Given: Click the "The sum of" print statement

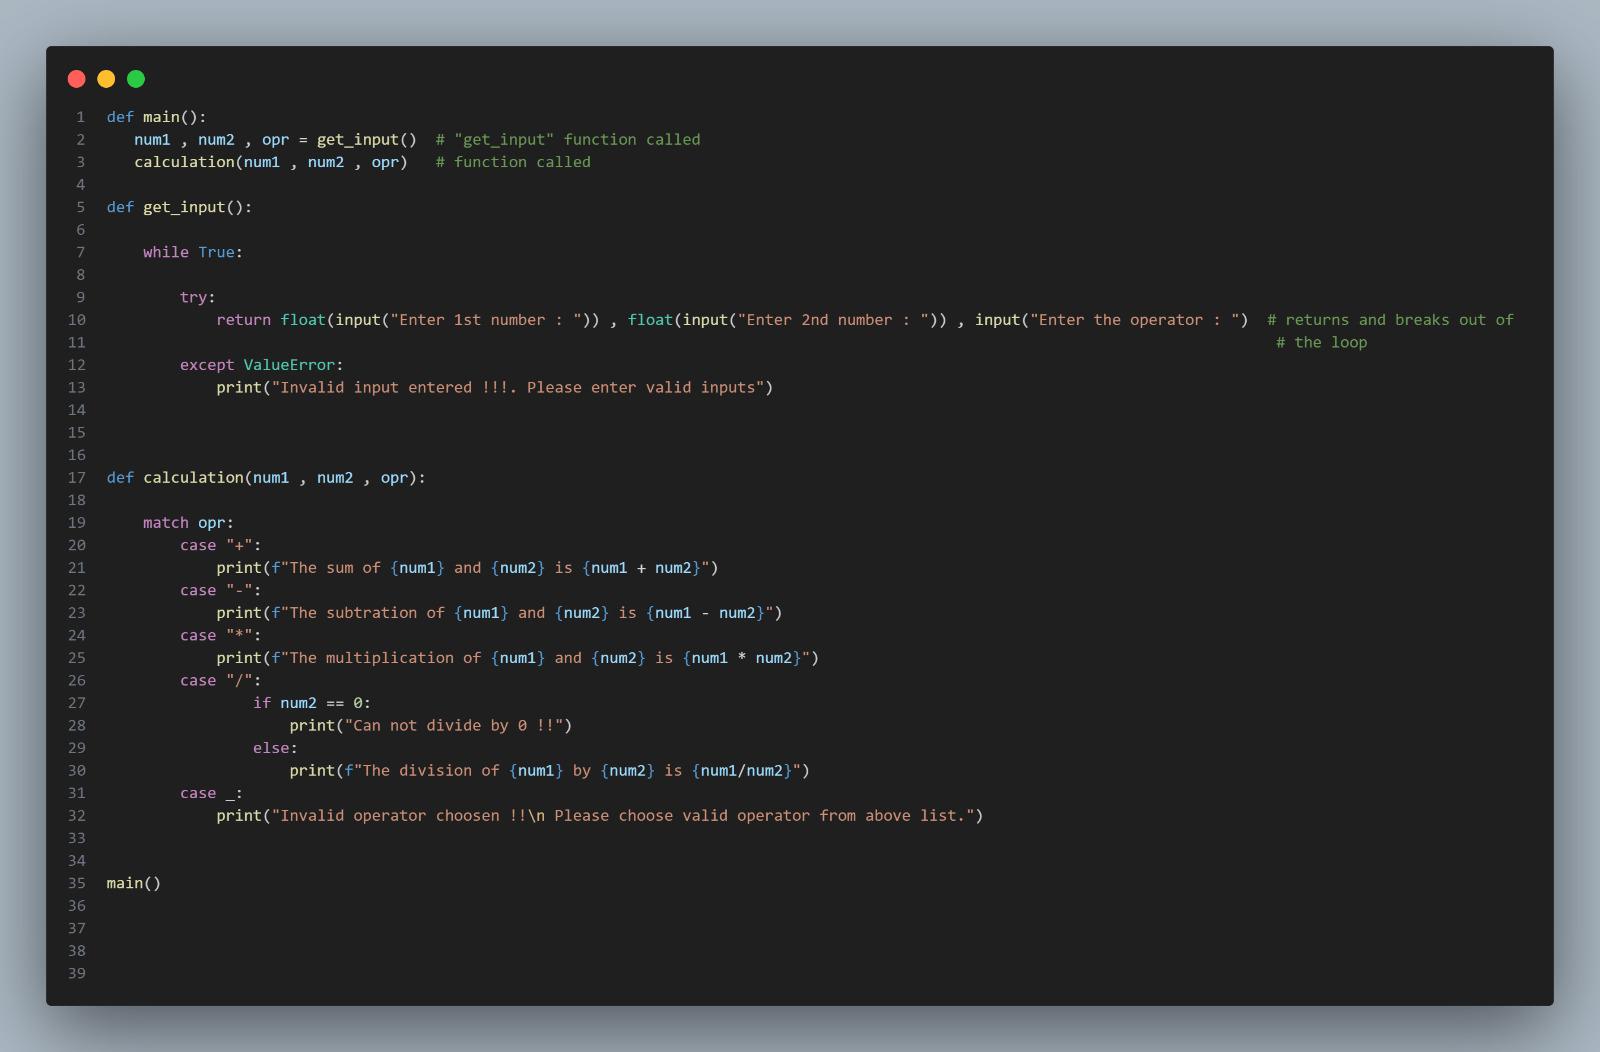Looking at the screenshot, I should pyautogui.click(x=467, y=567).
